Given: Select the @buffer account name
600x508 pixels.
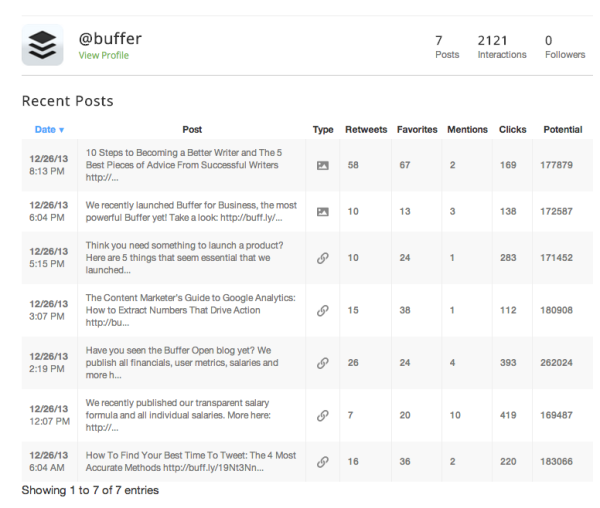Looking at the screenshot, I should click(x=110, y=39).
